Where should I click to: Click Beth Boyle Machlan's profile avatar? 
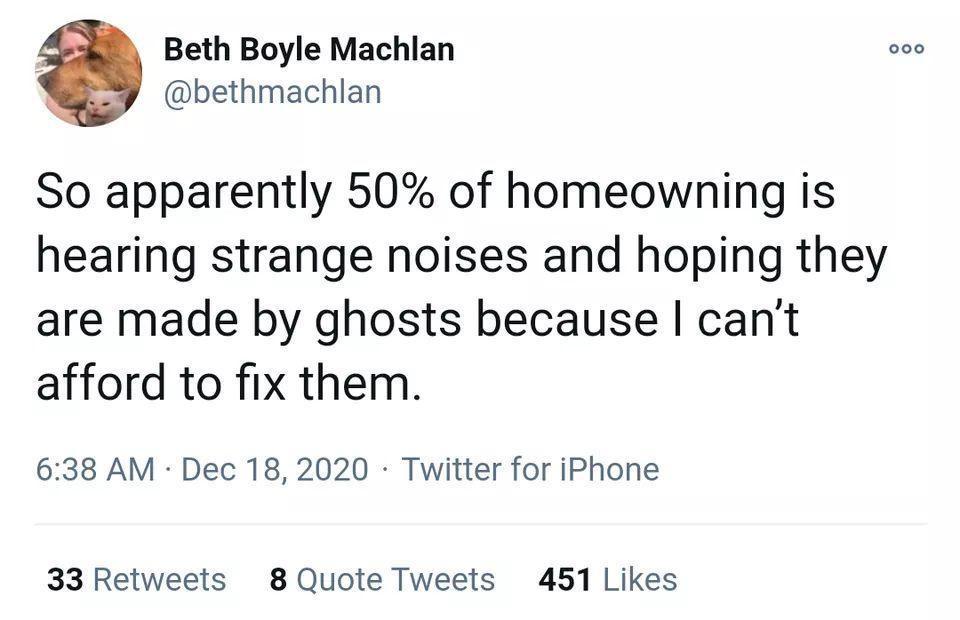88,73
